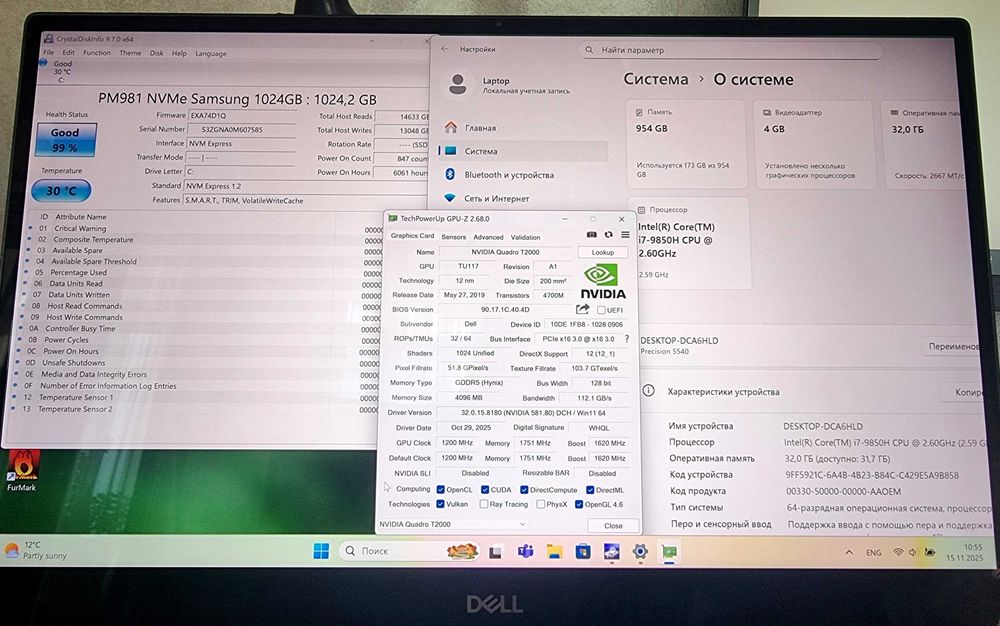
Task: Click the ENG language indicator
Action: [x=874, y=552]
